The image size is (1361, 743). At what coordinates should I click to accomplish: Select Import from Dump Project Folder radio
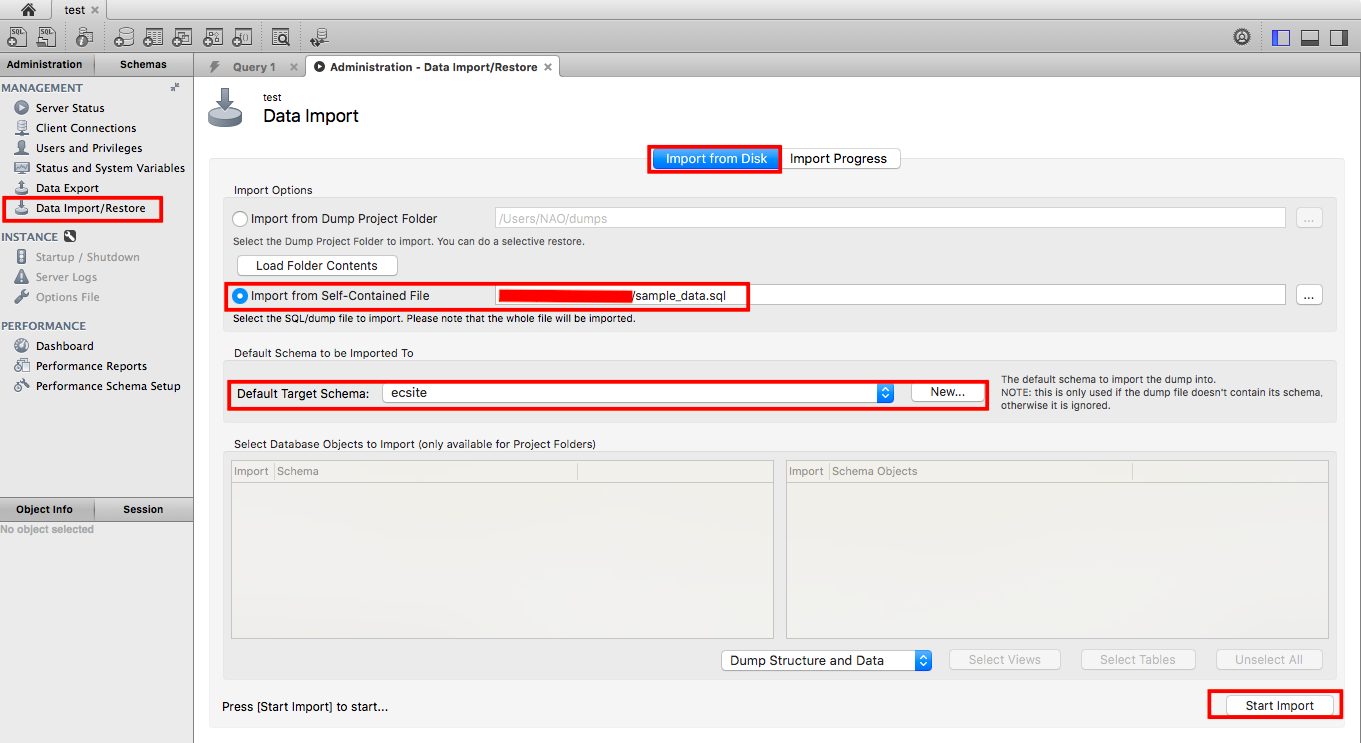click(240, 218)
